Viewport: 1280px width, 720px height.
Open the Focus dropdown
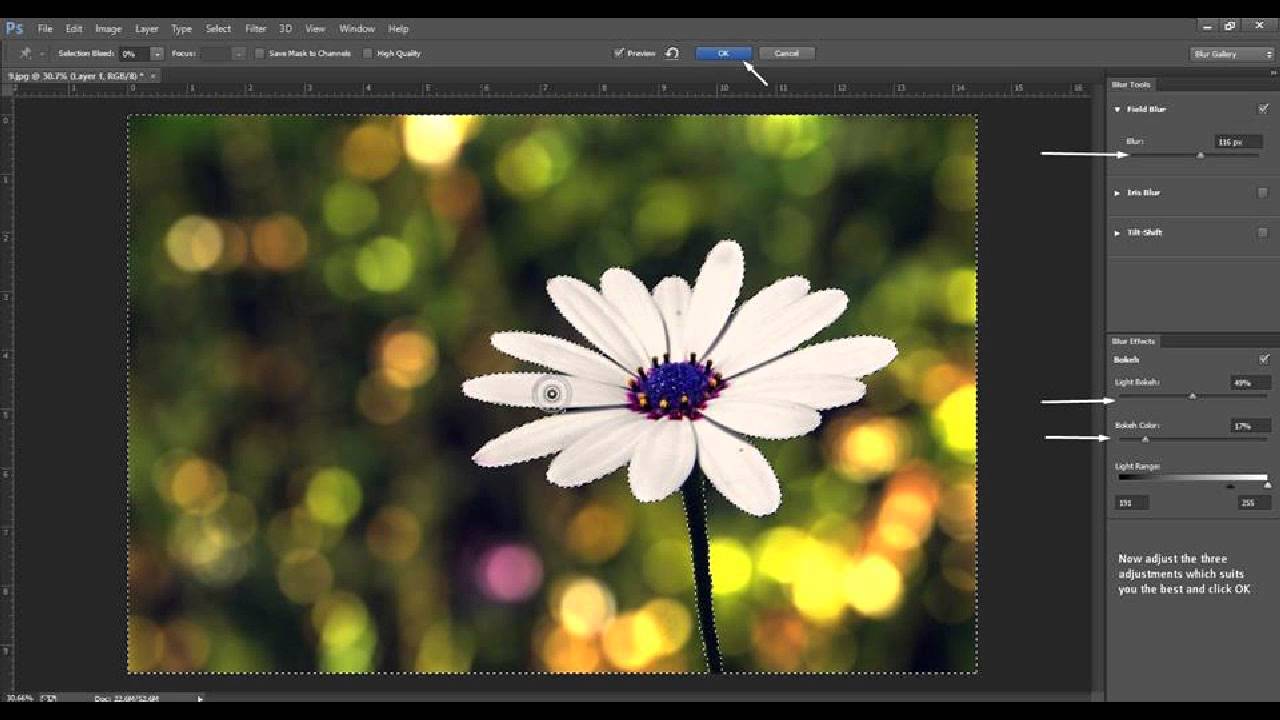[x=237, y=53]
